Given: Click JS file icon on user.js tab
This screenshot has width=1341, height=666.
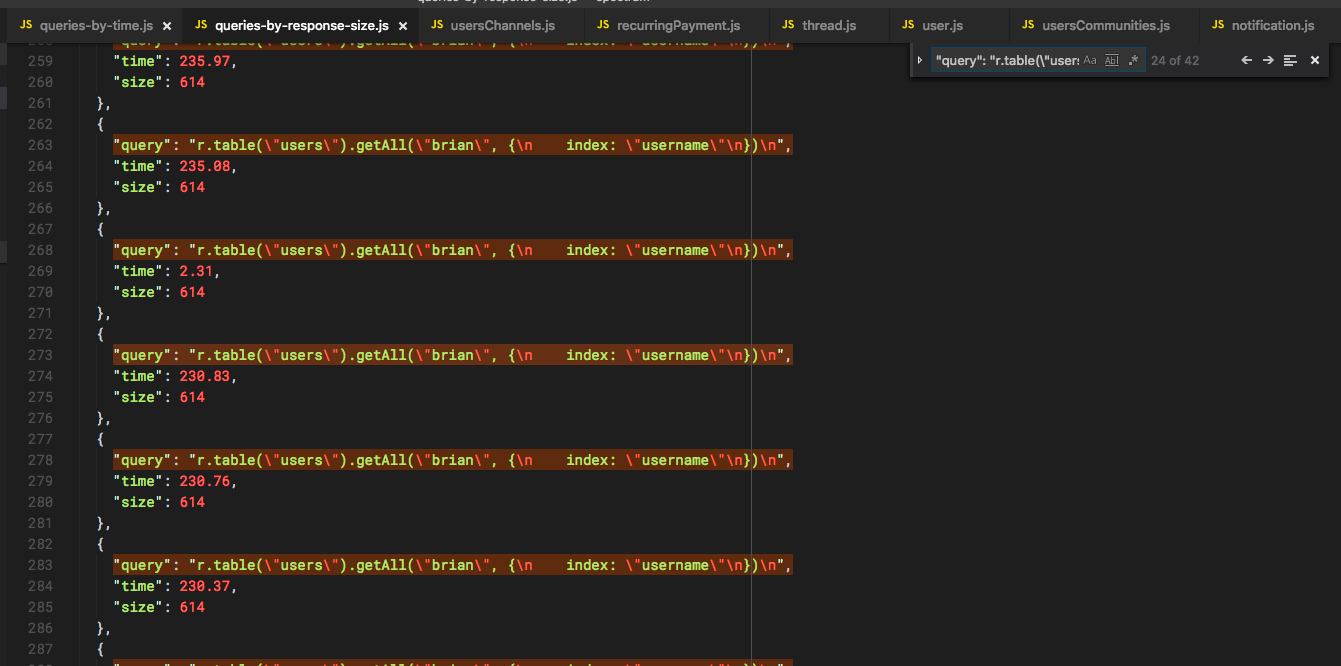Looking at the screenshot, I should [x=908, y=25].
